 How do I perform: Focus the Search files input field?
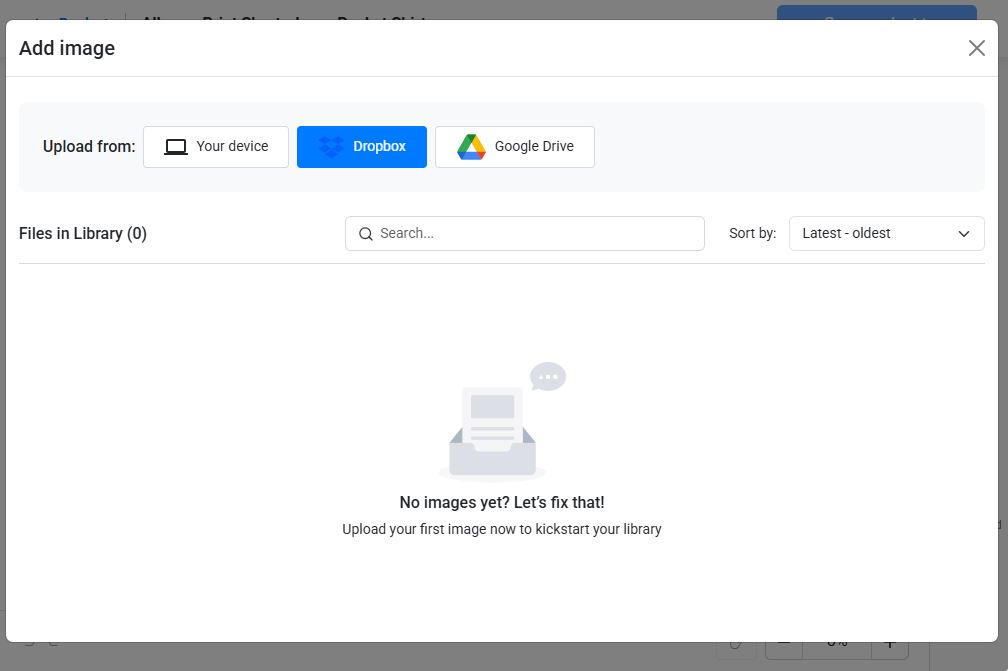coord(535,234)
